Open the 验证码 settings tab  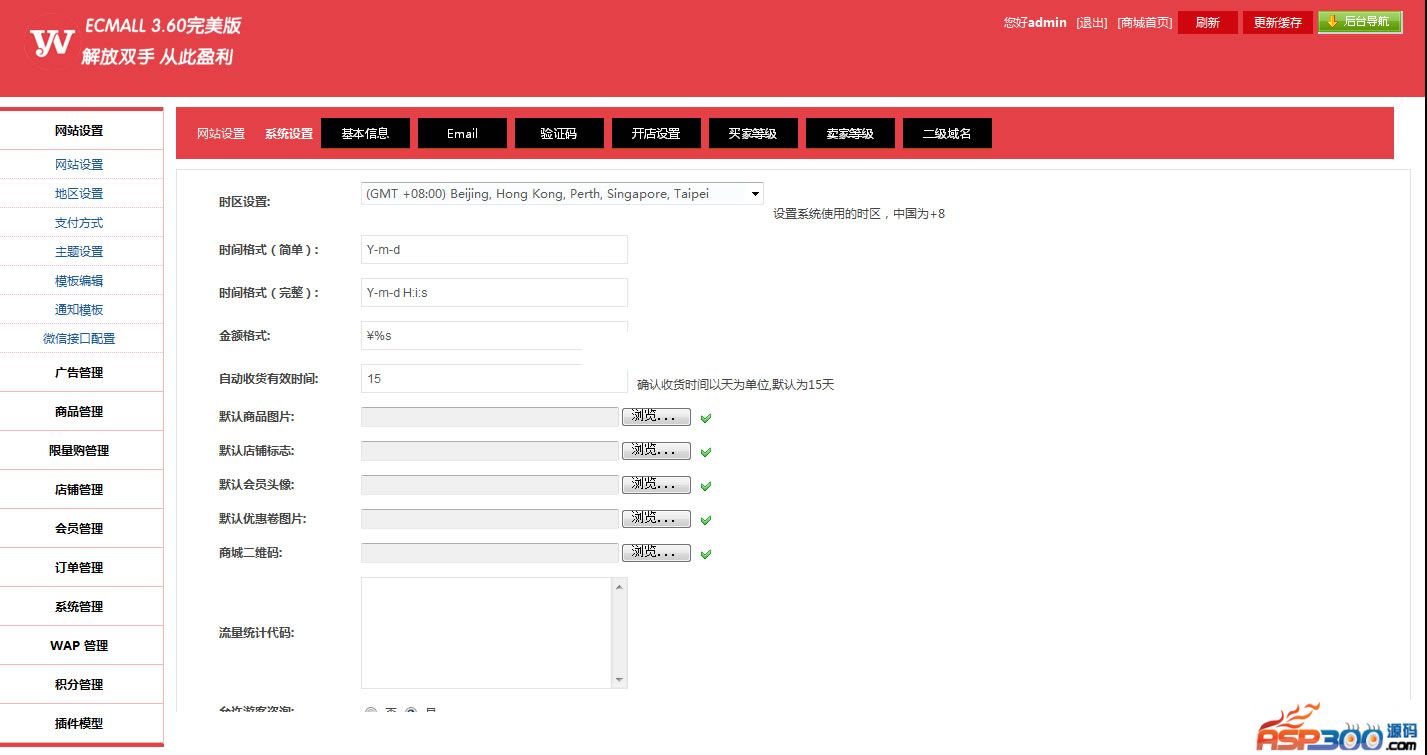pyautogui.click(x=559, y=133)
